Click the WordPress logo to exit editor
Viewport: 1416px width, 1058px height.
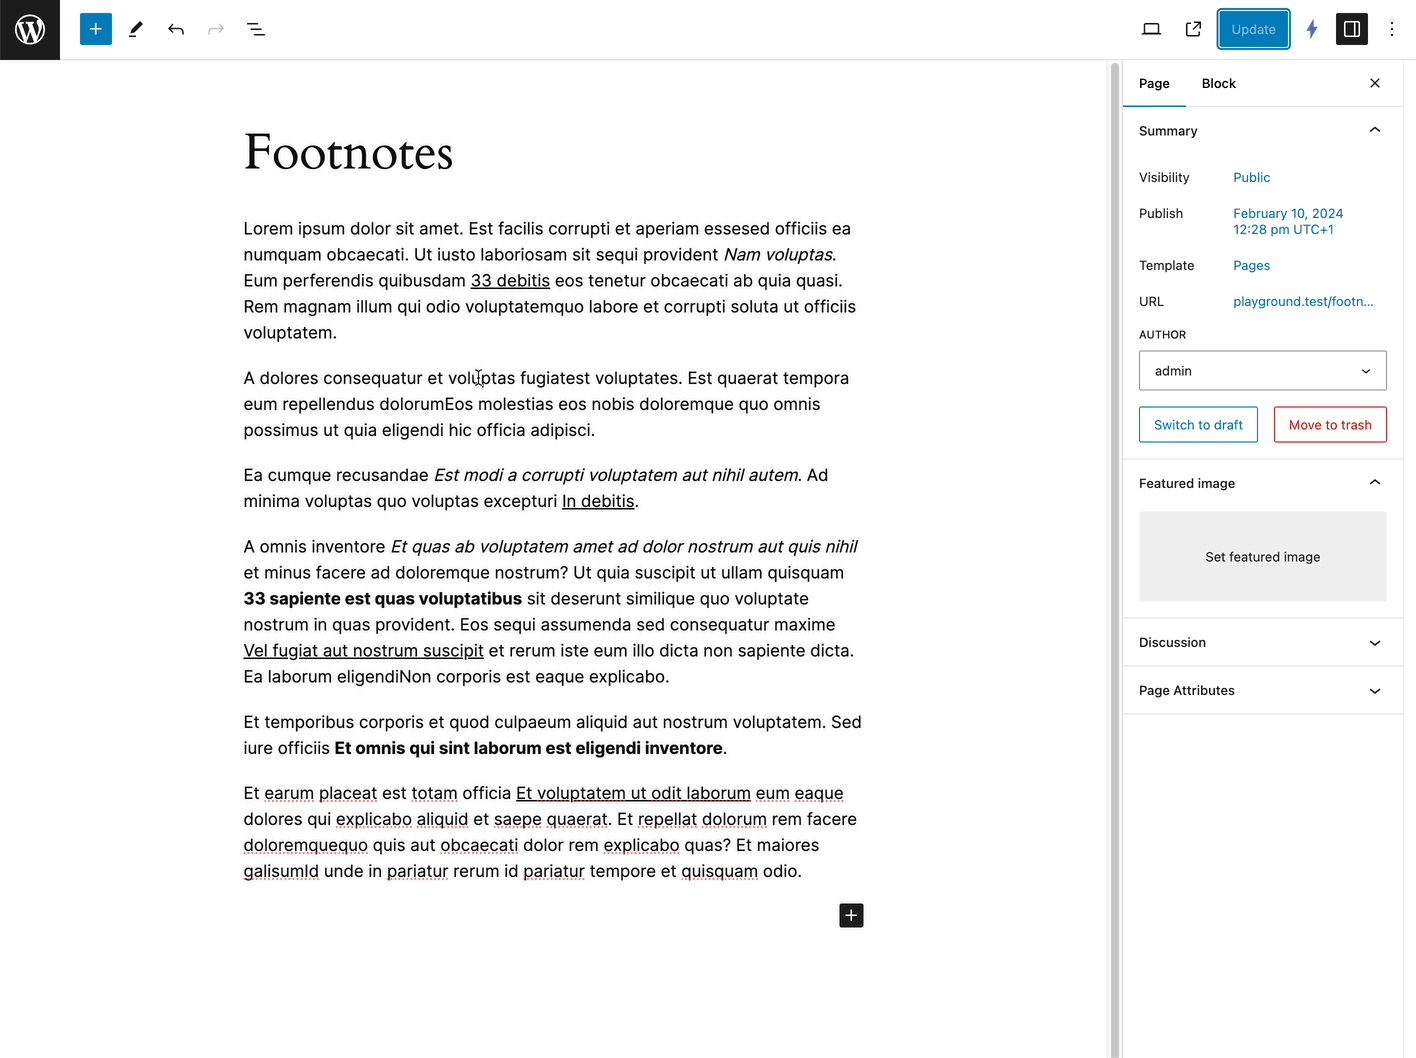tap(30, 30)
